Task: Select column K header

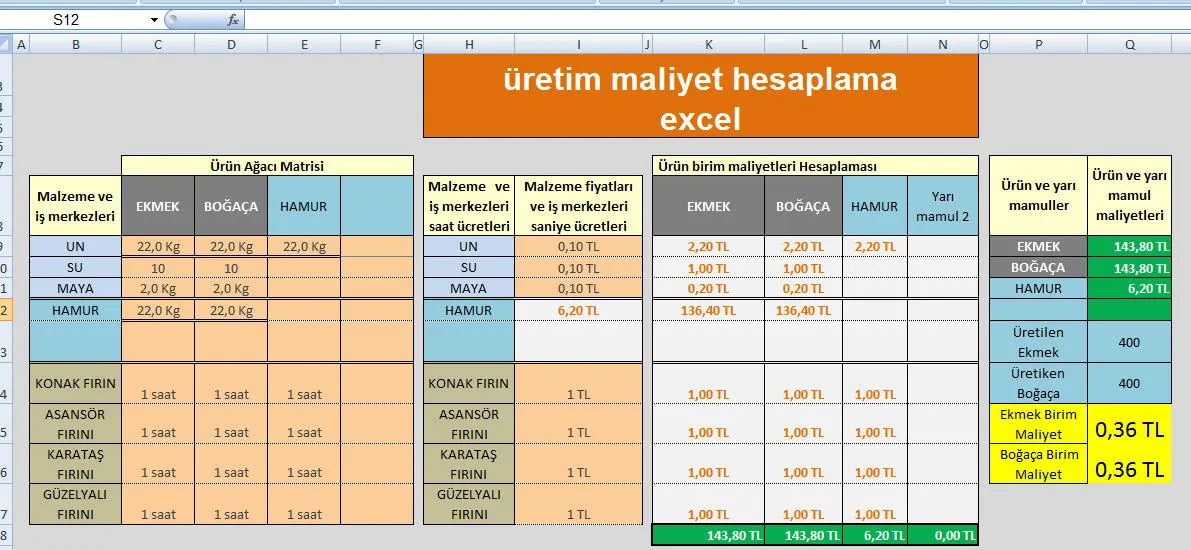Action: coord(708,43)
